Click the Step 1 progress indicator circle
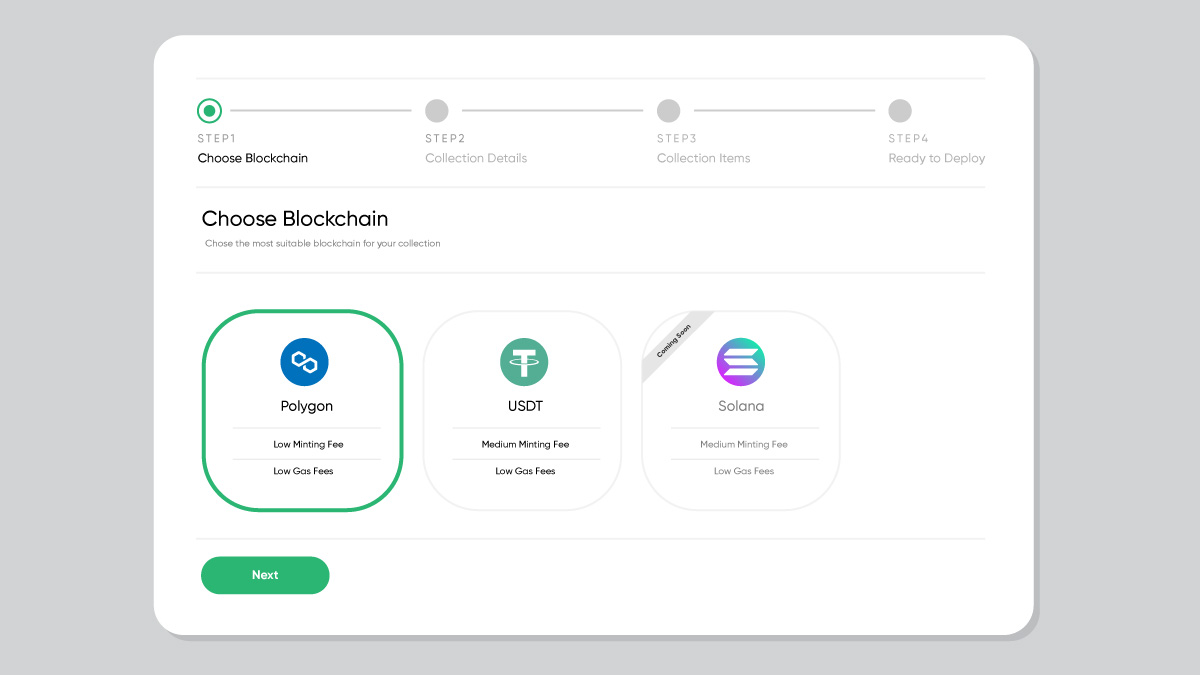Screen dimensions: 1200x675 (209, 110)
